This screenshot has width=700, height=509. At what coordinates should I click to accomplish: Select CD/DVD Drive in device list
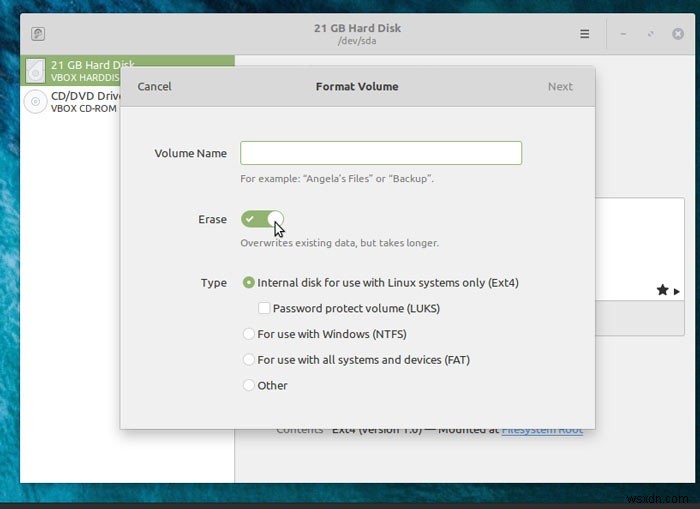click(x=70, y=102)
